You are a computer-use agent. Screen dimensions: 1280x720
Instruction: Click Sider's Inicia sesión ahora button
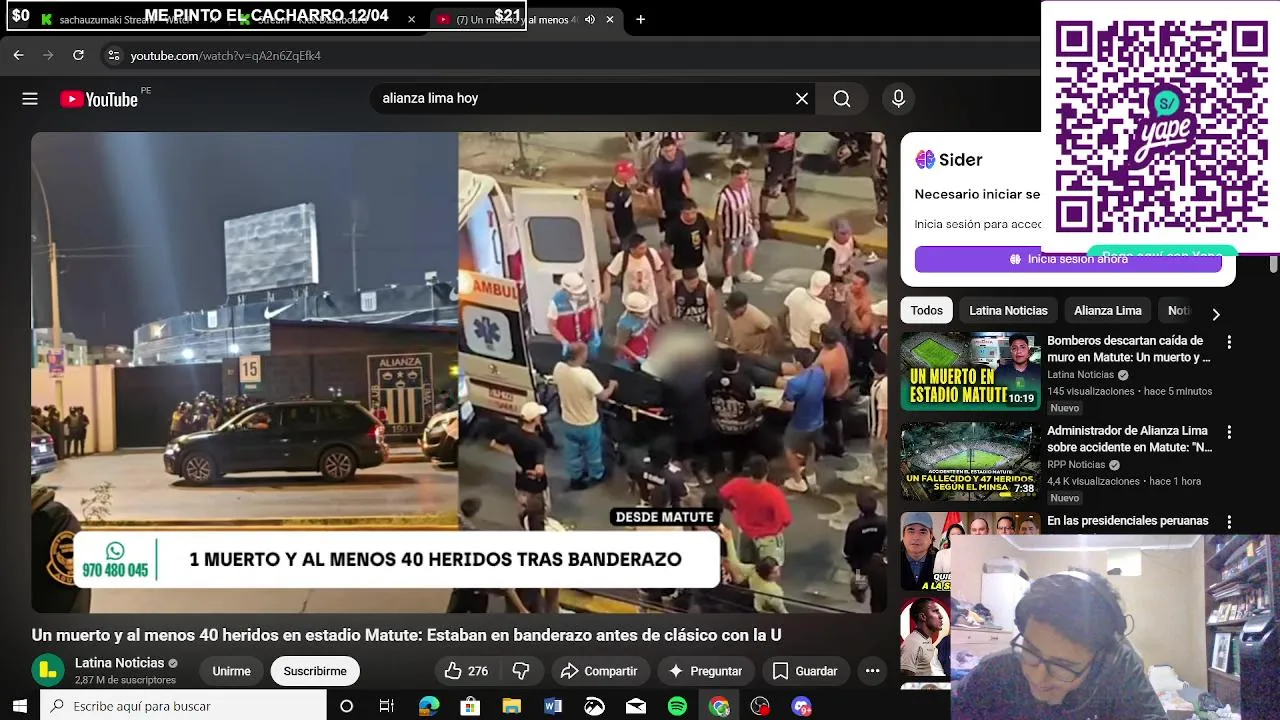[x=1068, y=259]
